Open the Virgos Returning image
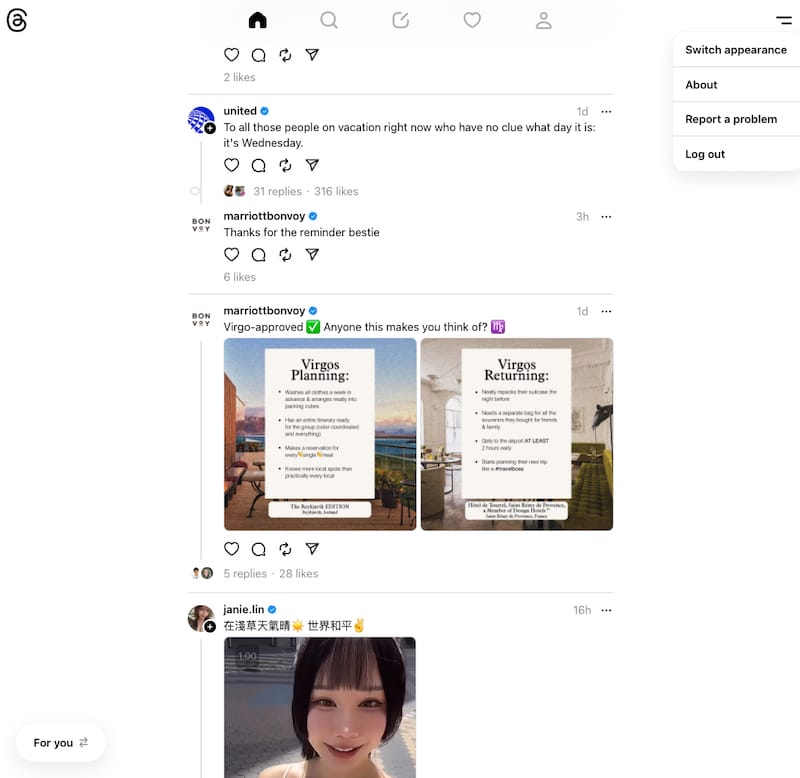This screenshot has height=778, width=800. [517, 434]
